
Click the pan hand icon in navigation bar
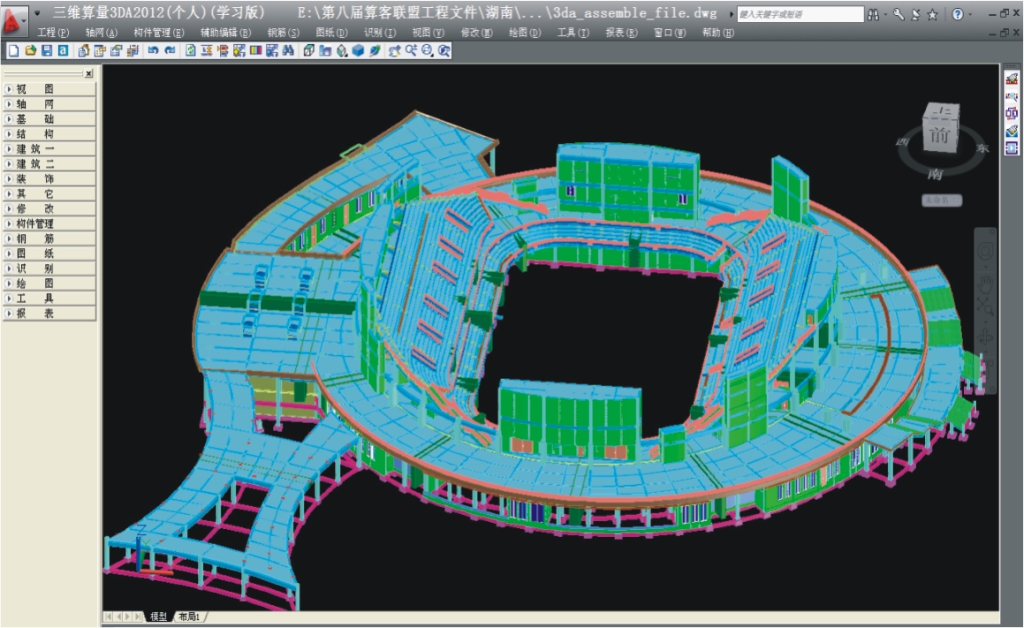click(x=985, y=283)
